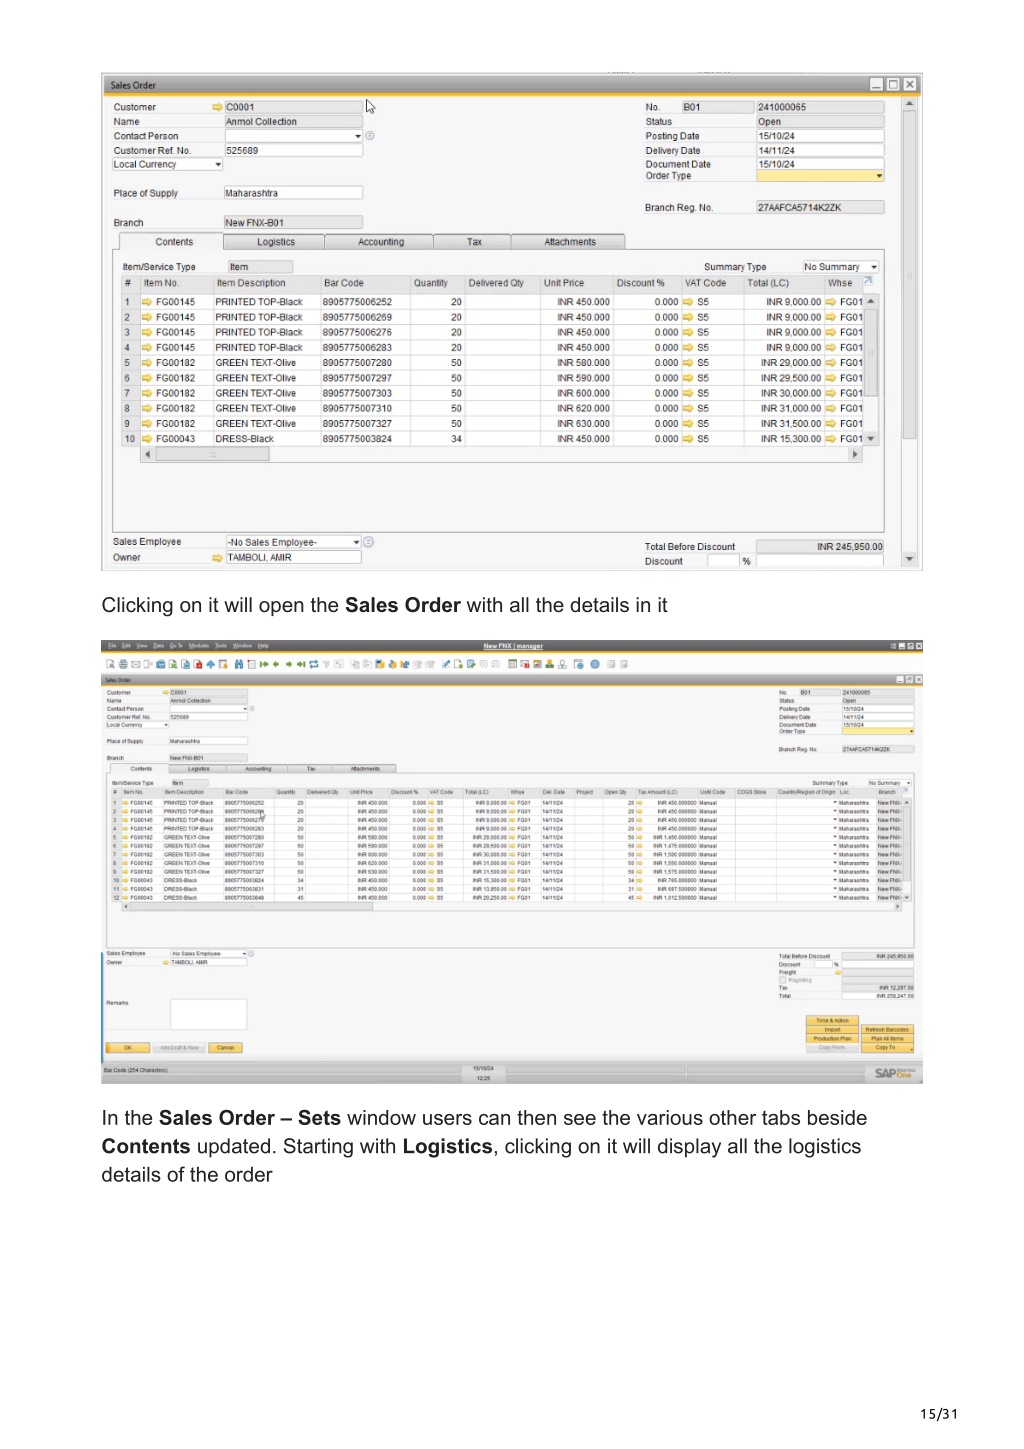Click Remarks text box in lower window
The width and height of the screenshot is (1024, 1449).
pyautogui.click(x=208, y=1013)
